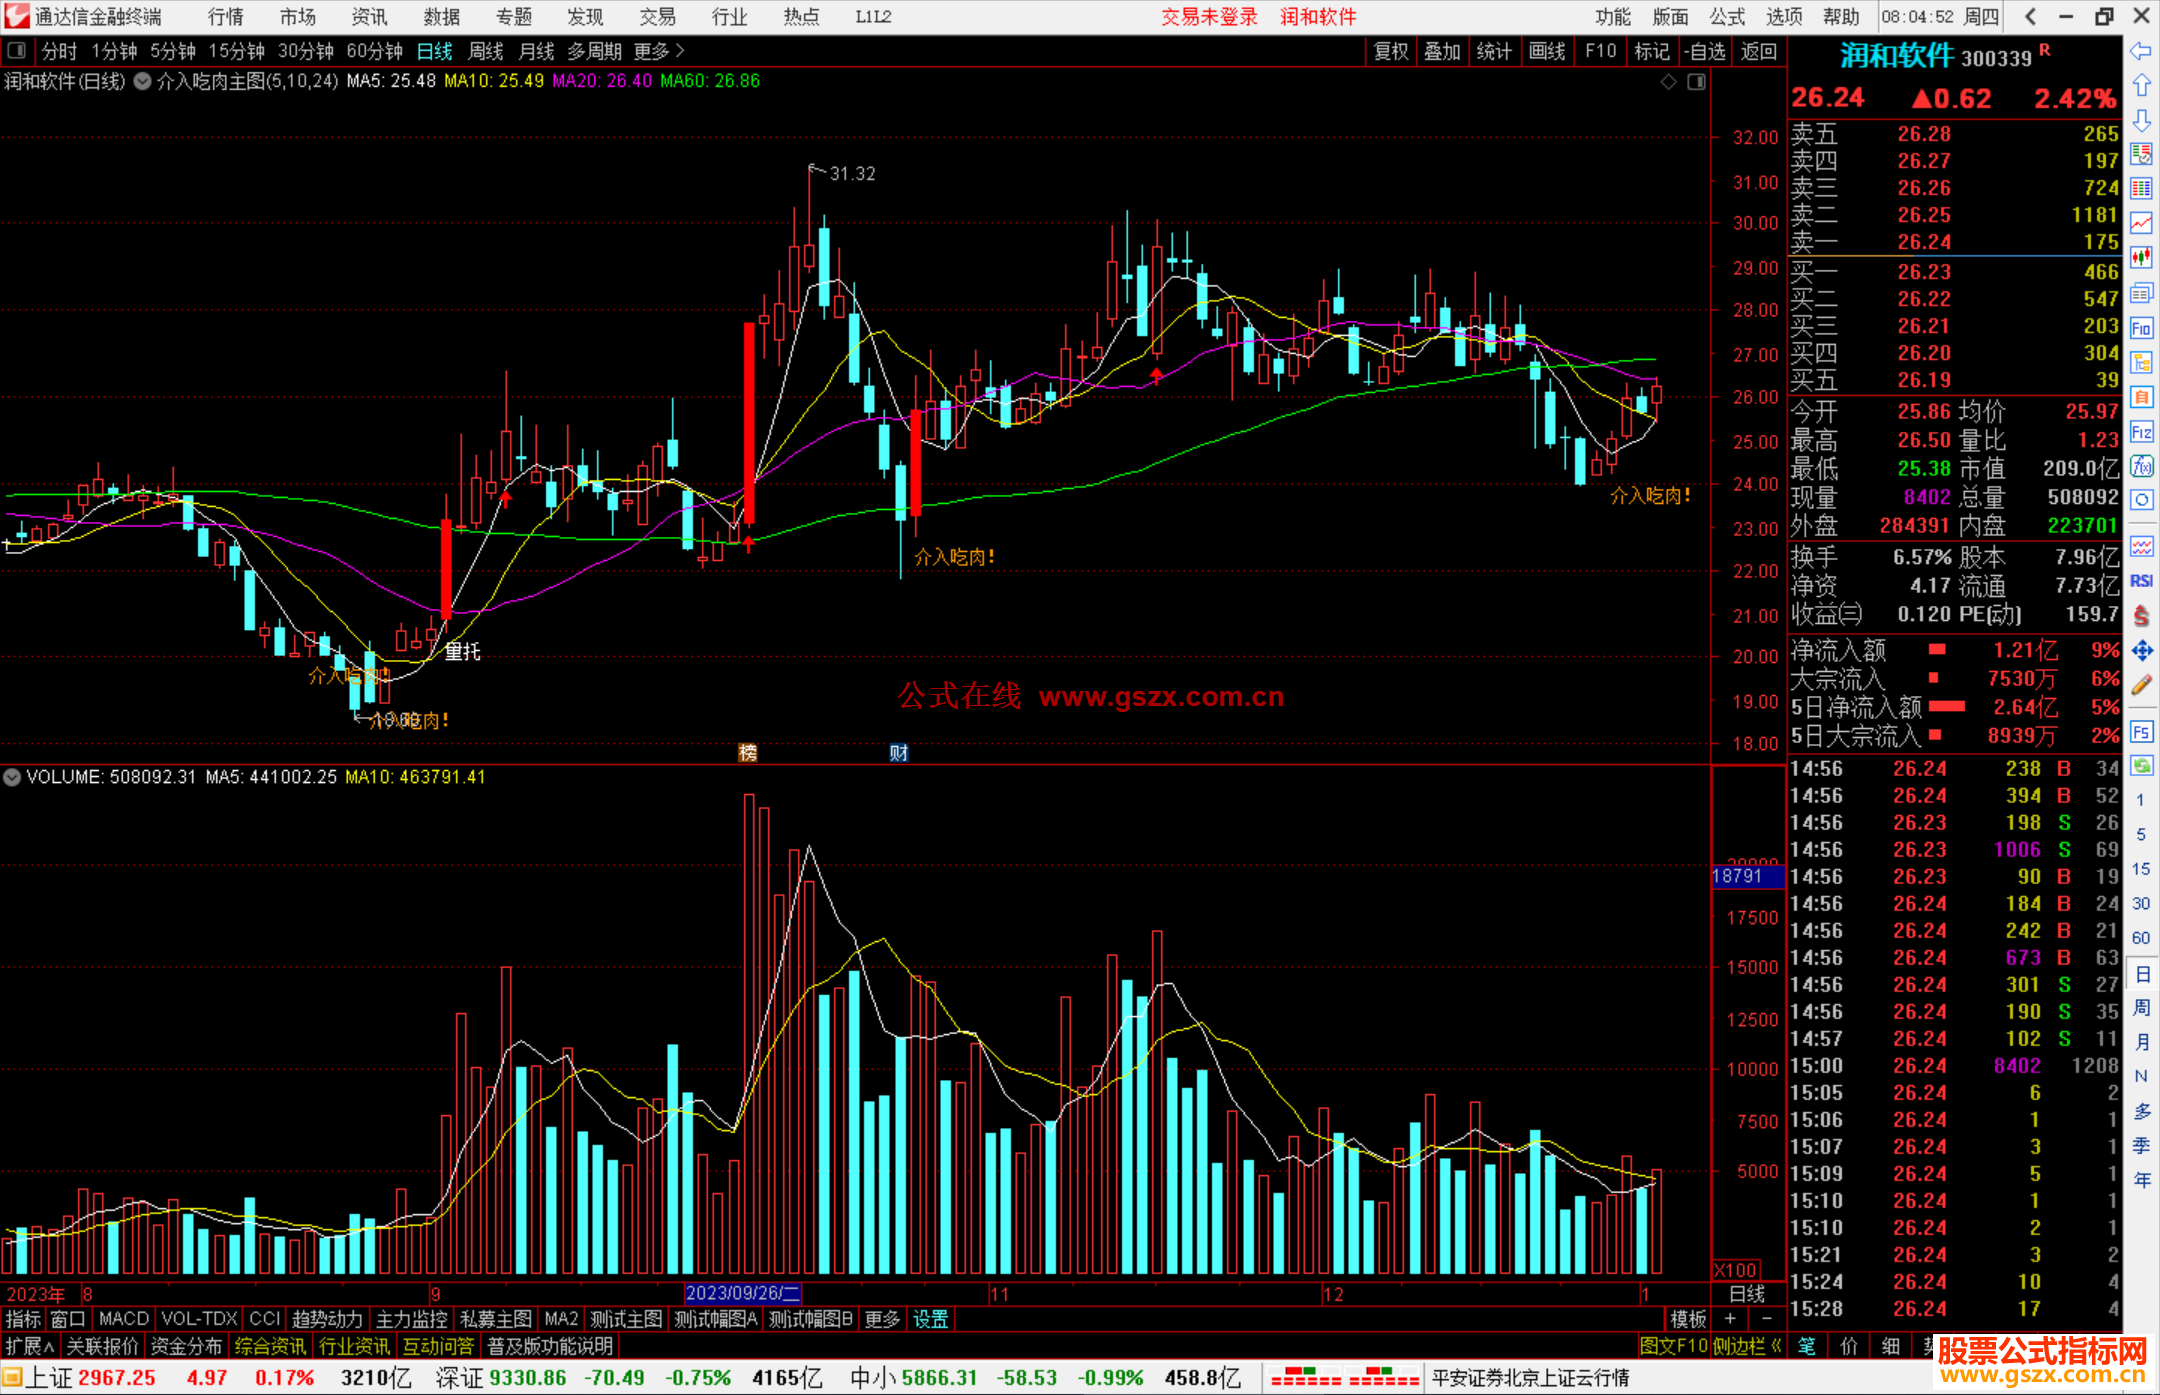The height and width of the screenshot is (1395, 2160).
Task: Open main chart indicator dropdown arrow
Action: pyautogui.click(x=143, y=82)
